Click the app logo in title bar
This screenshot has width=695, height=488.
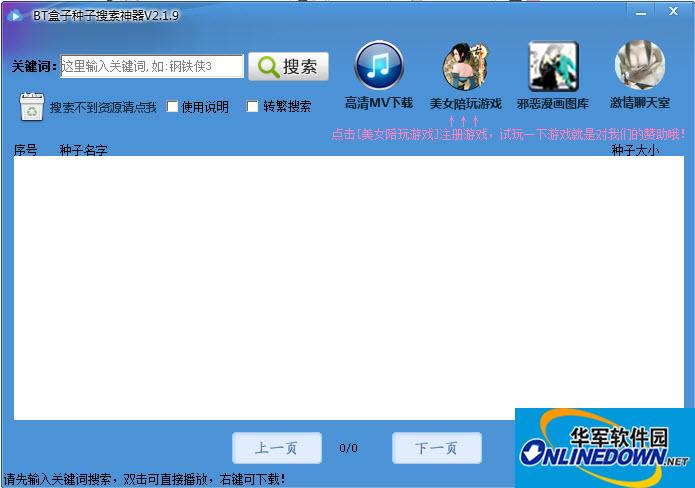(15, 16)
